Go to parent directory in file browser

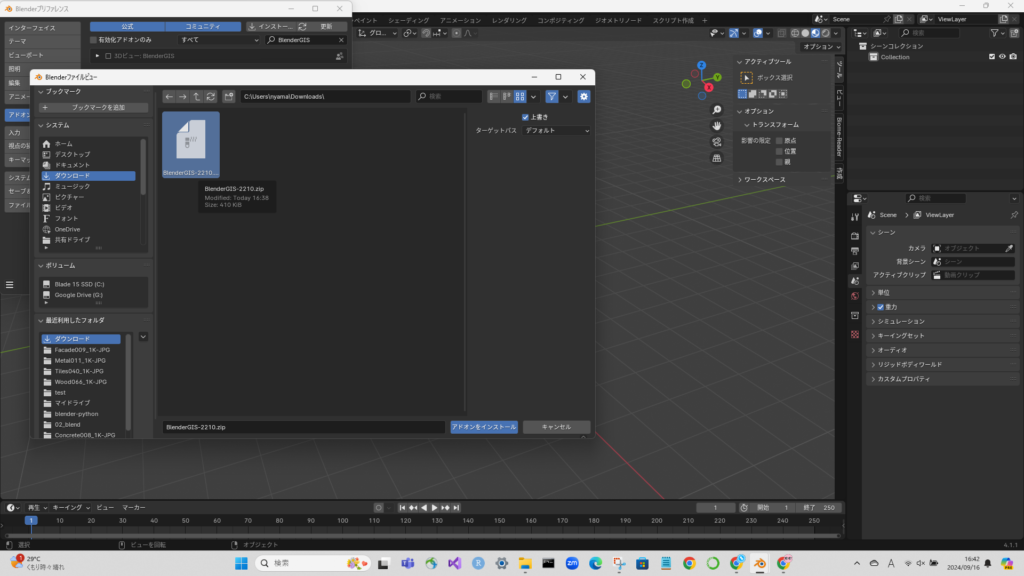tap(197, 96)
